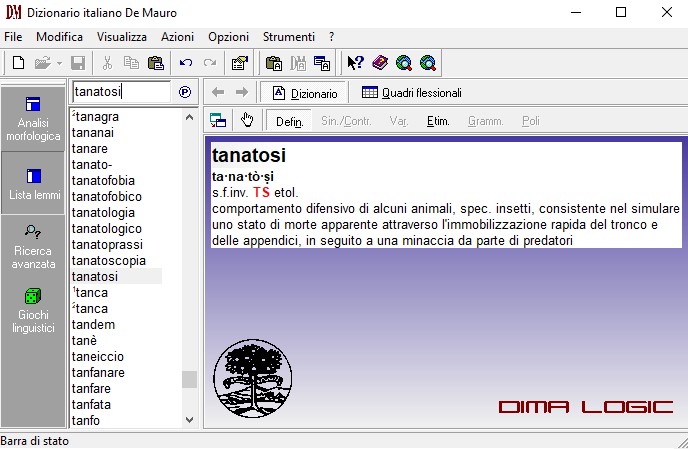Open the properties checklist icon
This screenshot has width=688, height=449.
pyautogui.click(x=240, y=63)
